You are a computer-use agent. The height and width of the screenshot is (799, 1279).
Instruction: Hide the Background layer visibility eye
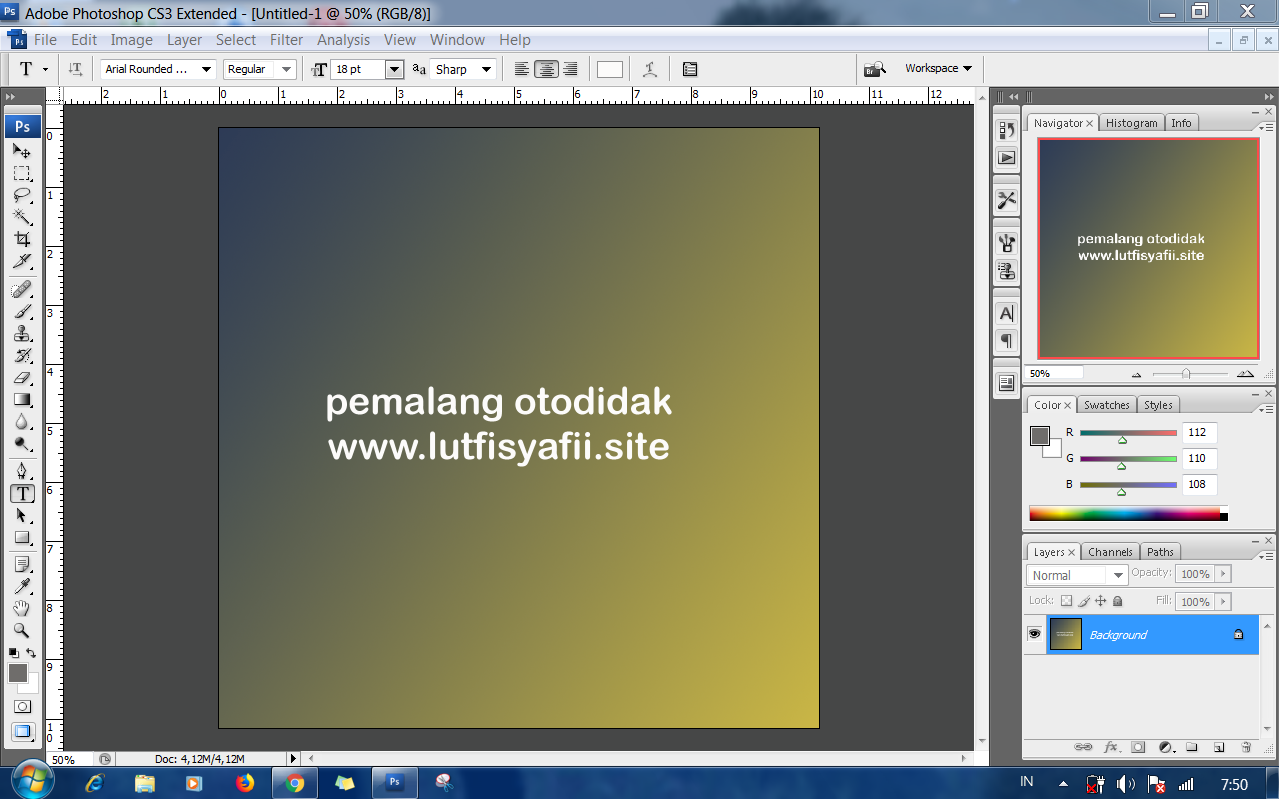point(1034,633)
